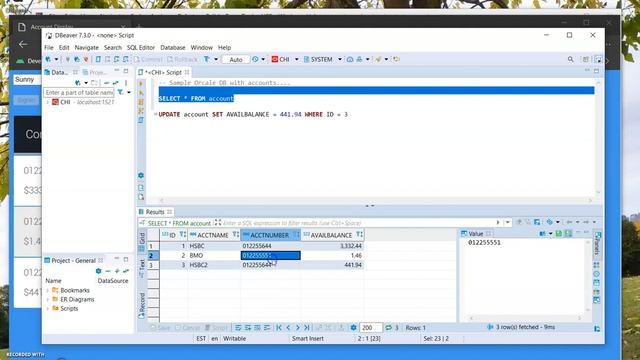Screen dimensions: 640x360
Task: Sort by the ACCTNAME column filter icon
Action: tap(236, 234)
